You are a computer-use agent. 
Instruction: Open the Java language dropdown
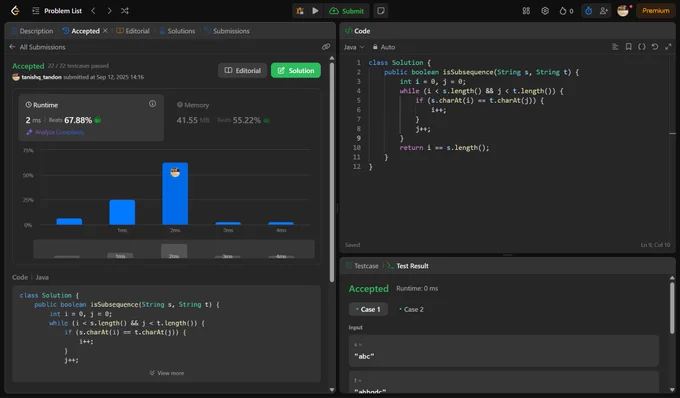pos(354,47)
